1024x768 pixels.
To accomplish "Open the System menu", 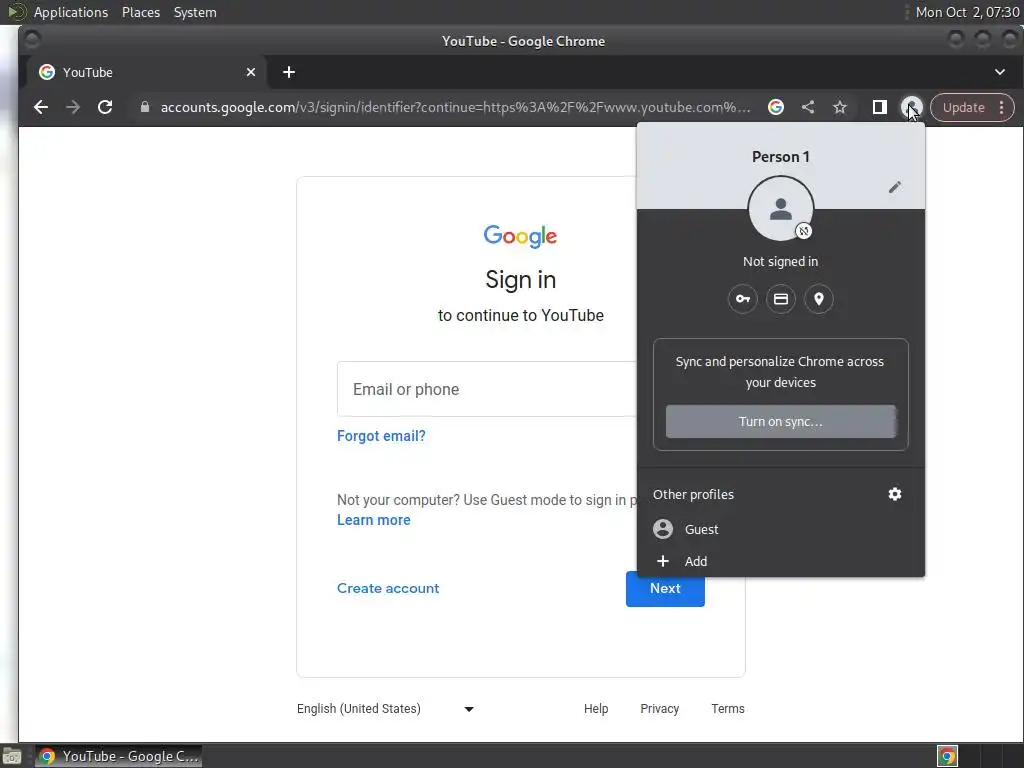I will tap(195, 12).
